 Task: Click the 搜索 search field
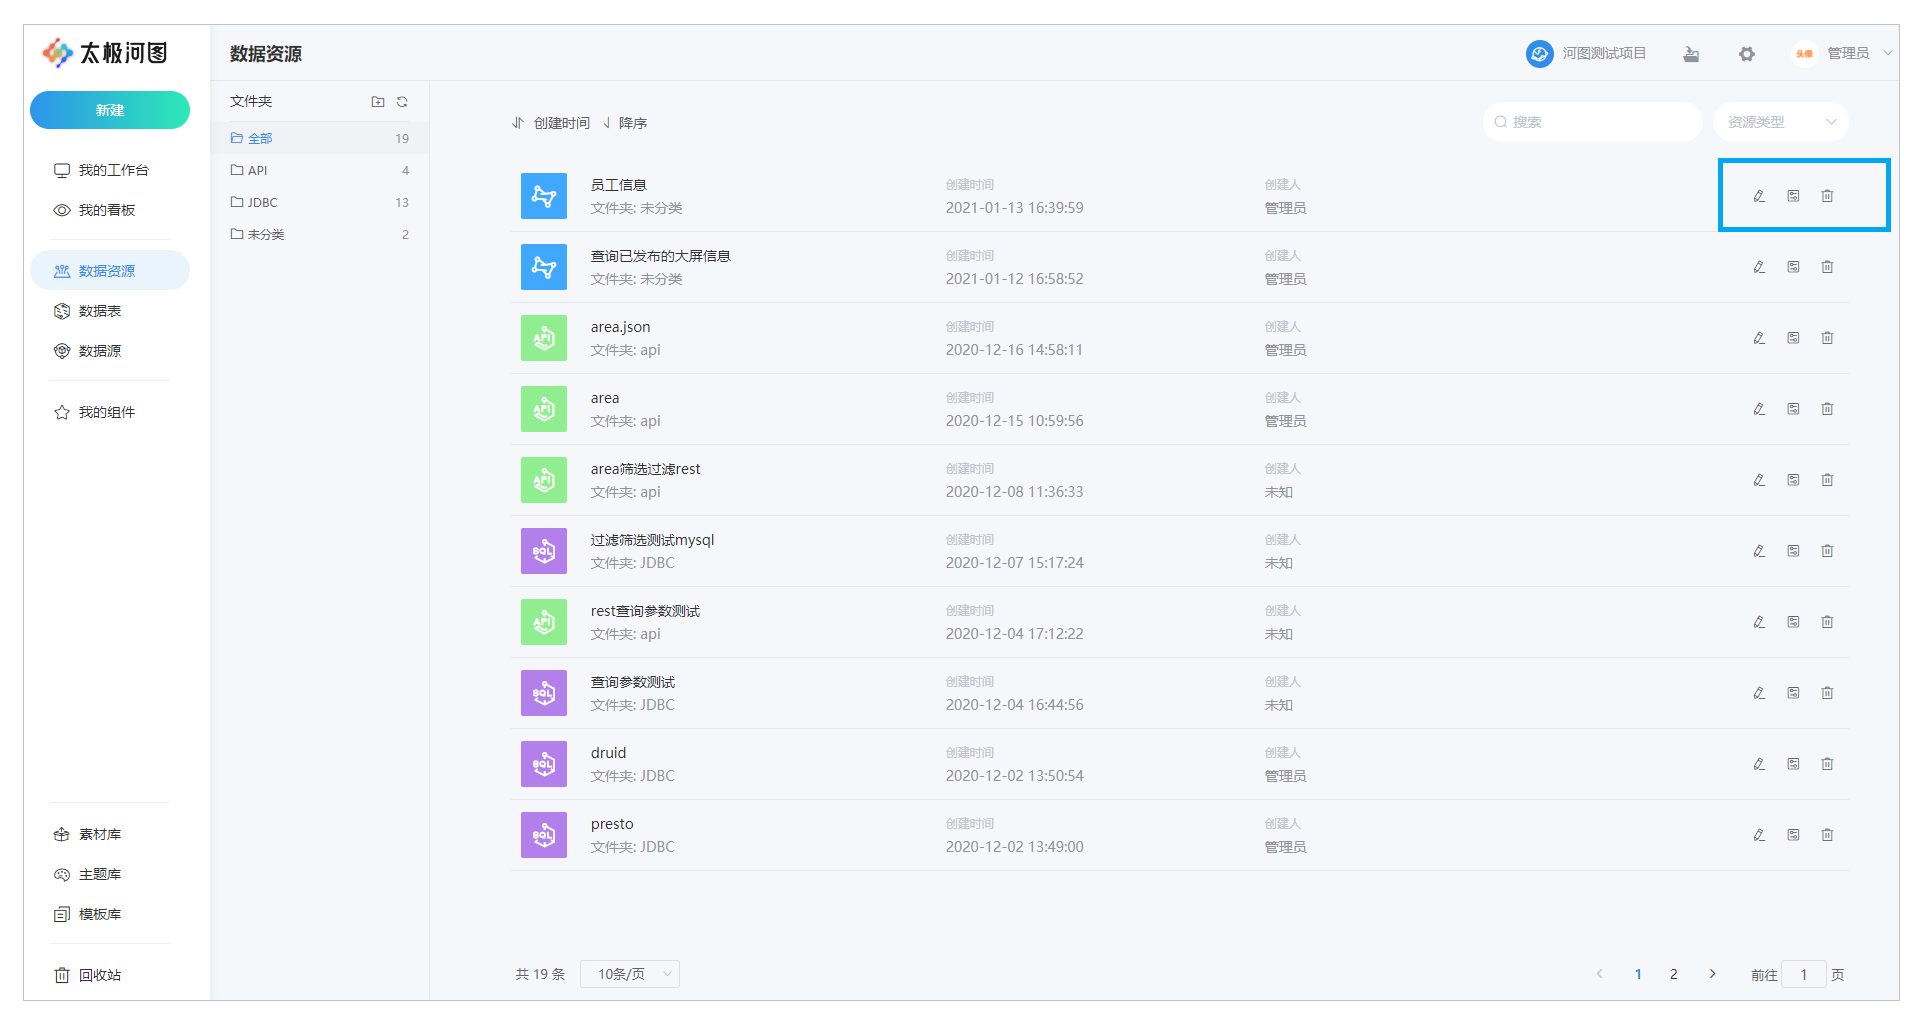tap(1593, 122)
